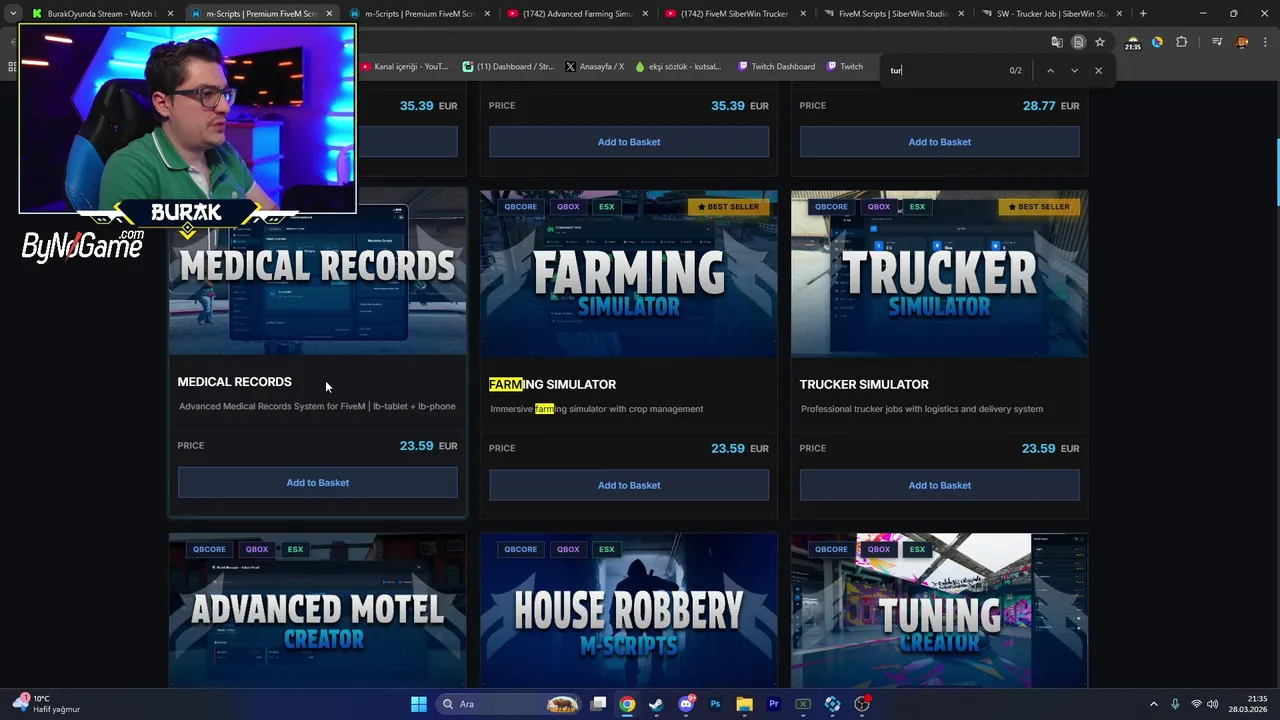Open the 21:35 clock extension icon

1132,43
